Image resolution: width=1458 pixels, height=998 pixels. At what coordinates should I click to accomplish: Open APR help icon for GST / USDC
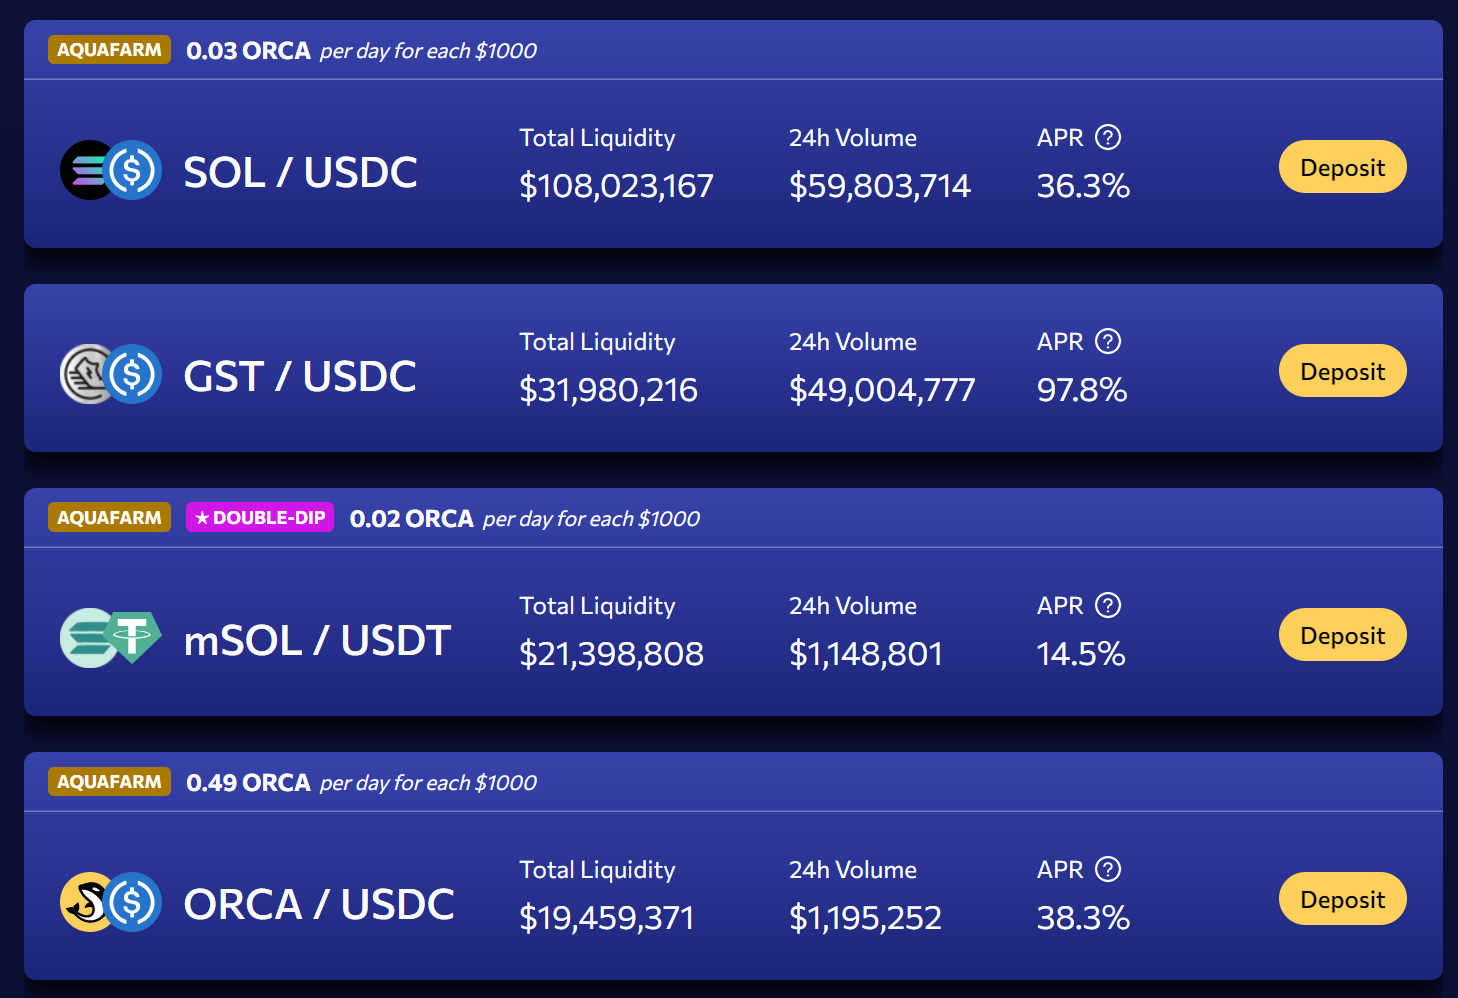click(x=1108, y=341)
